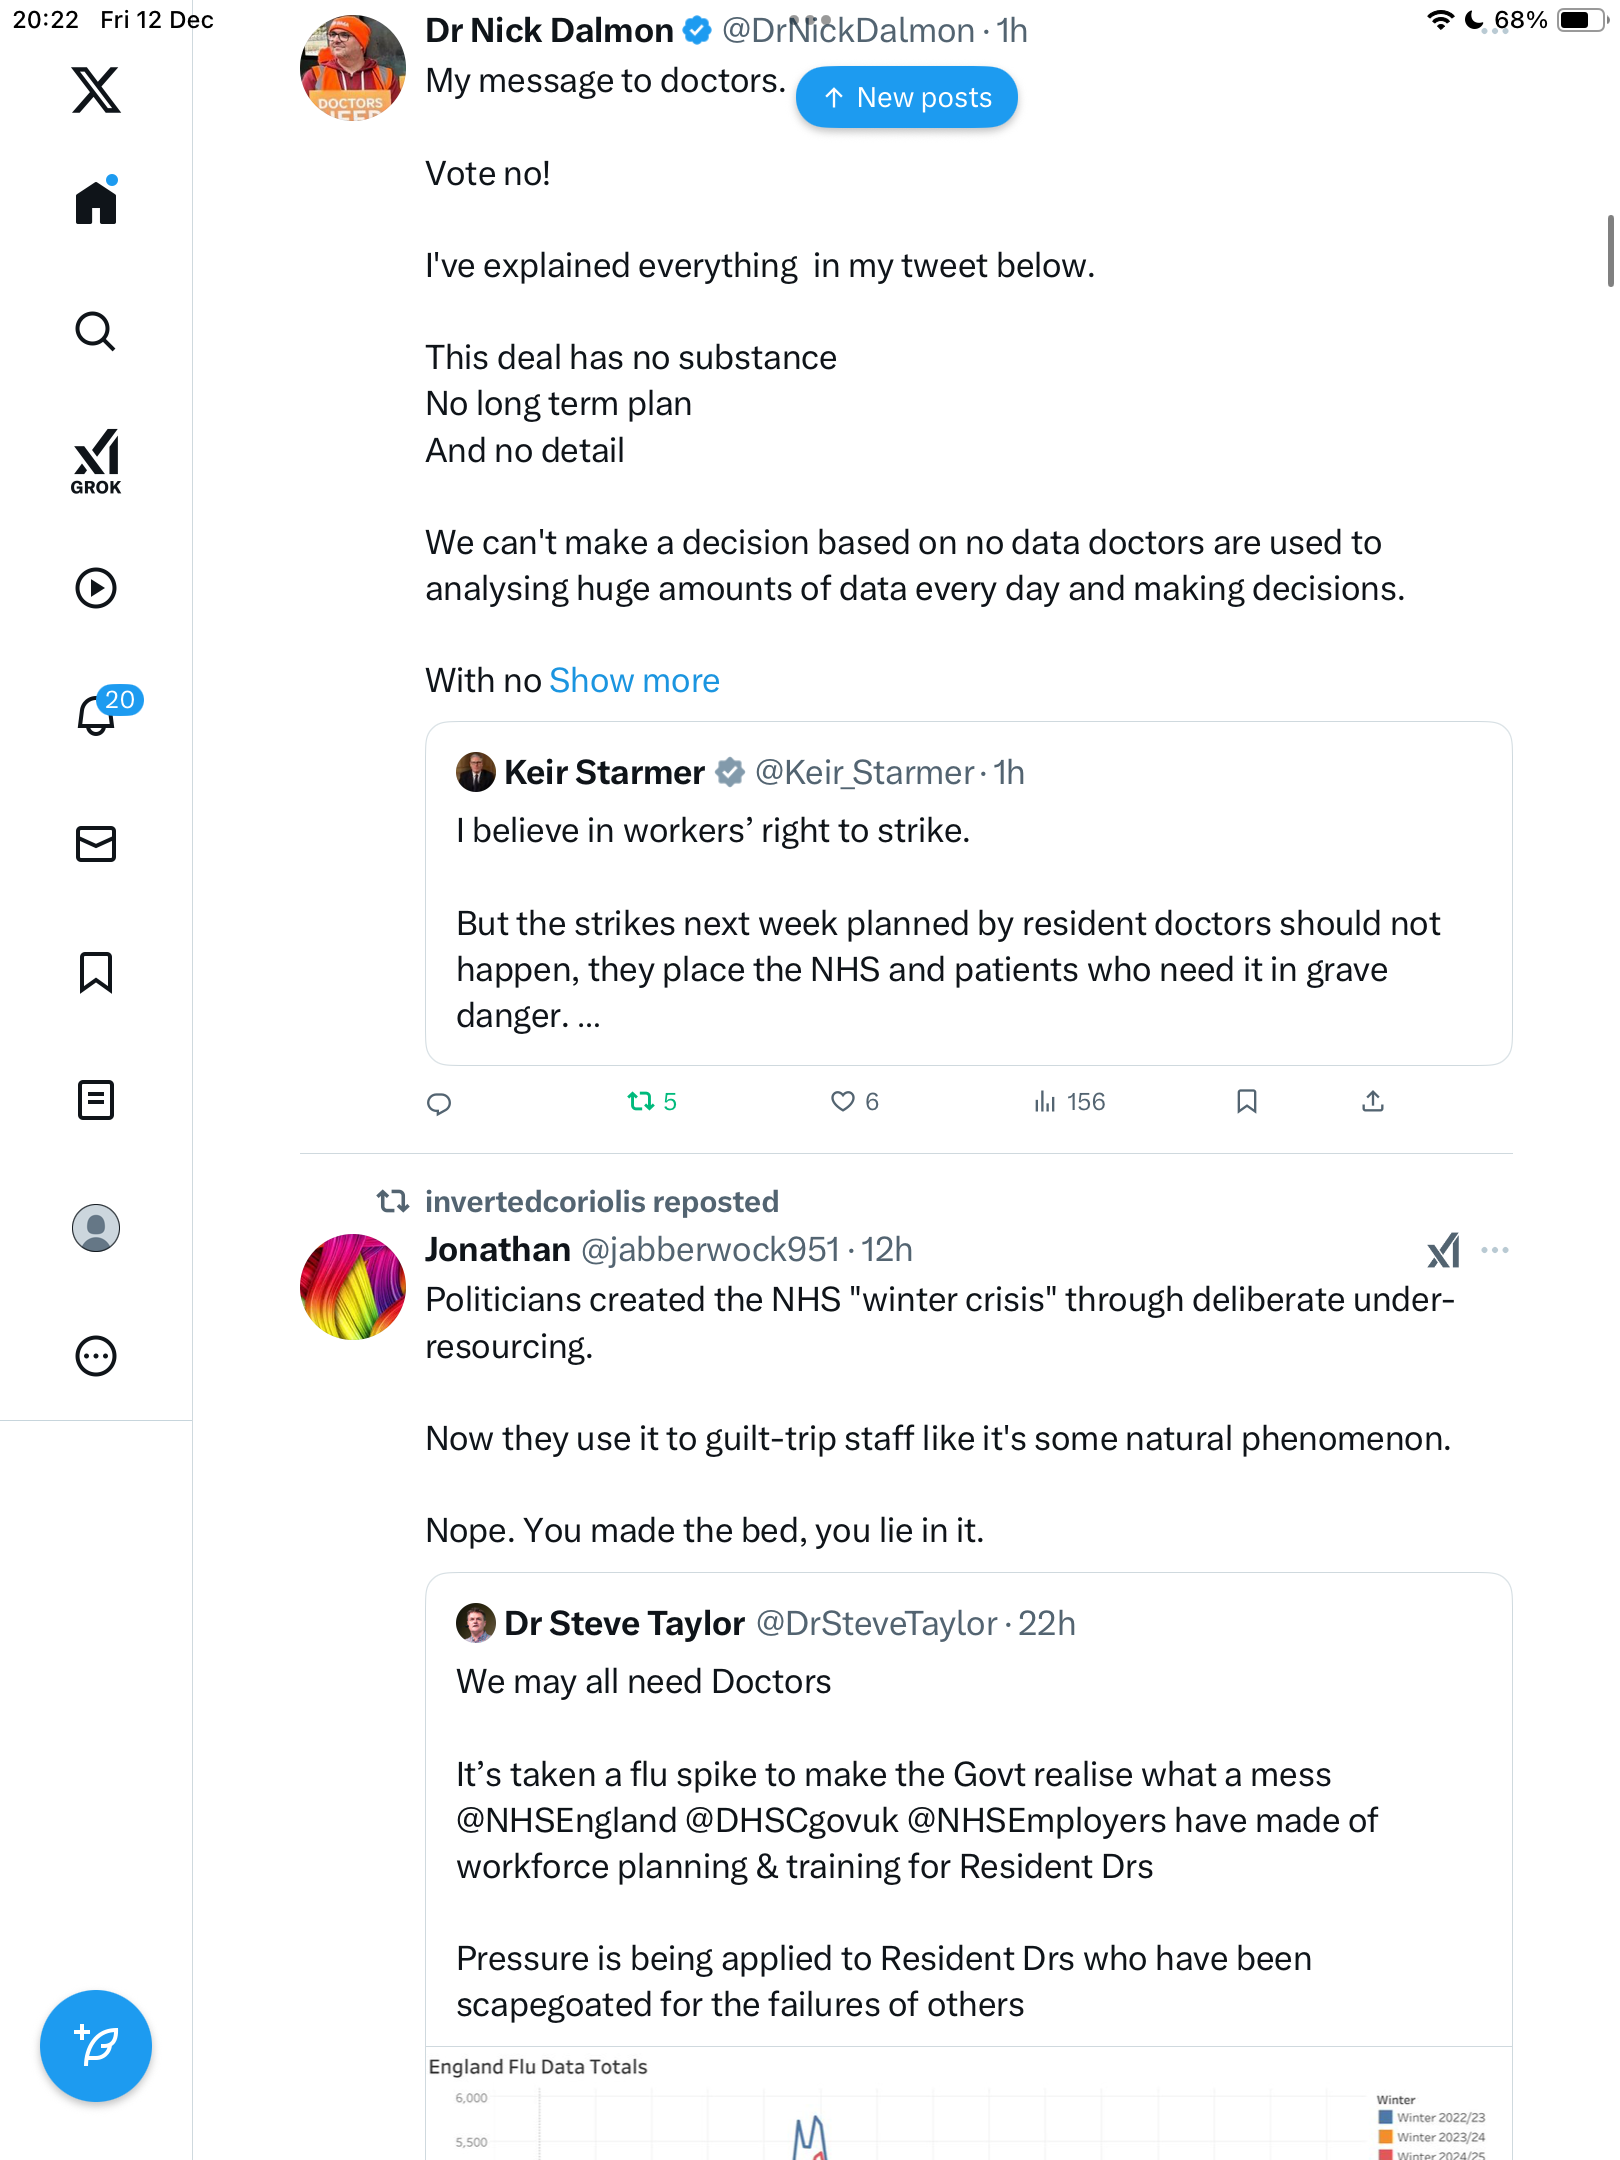Click the page scrollbar on right edge
This screenshot has height=2160, width=1620.
coord(1610,250)
